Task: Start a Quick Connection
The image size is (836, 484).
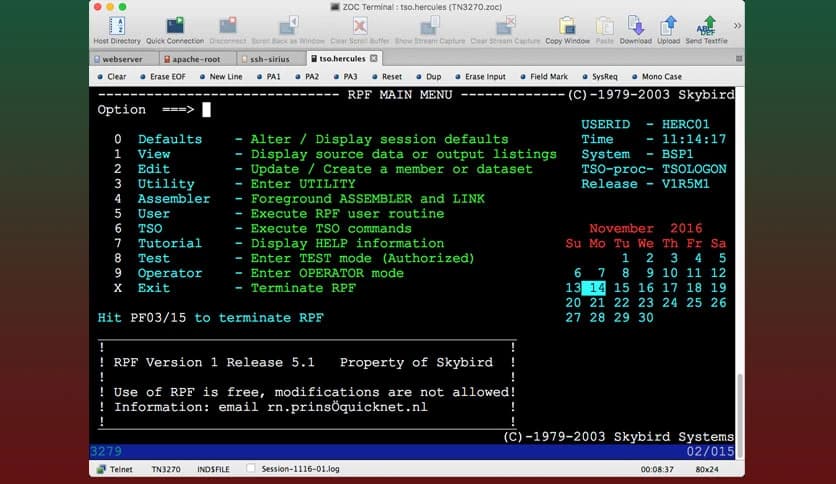Action: tap(175, 30)
